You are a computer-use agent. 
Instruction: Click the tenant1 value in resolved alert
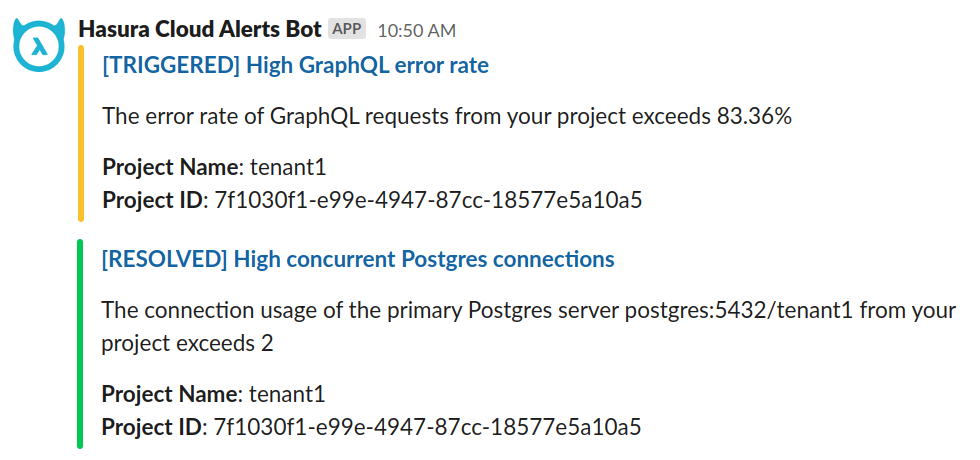click(x=288, y=394)
